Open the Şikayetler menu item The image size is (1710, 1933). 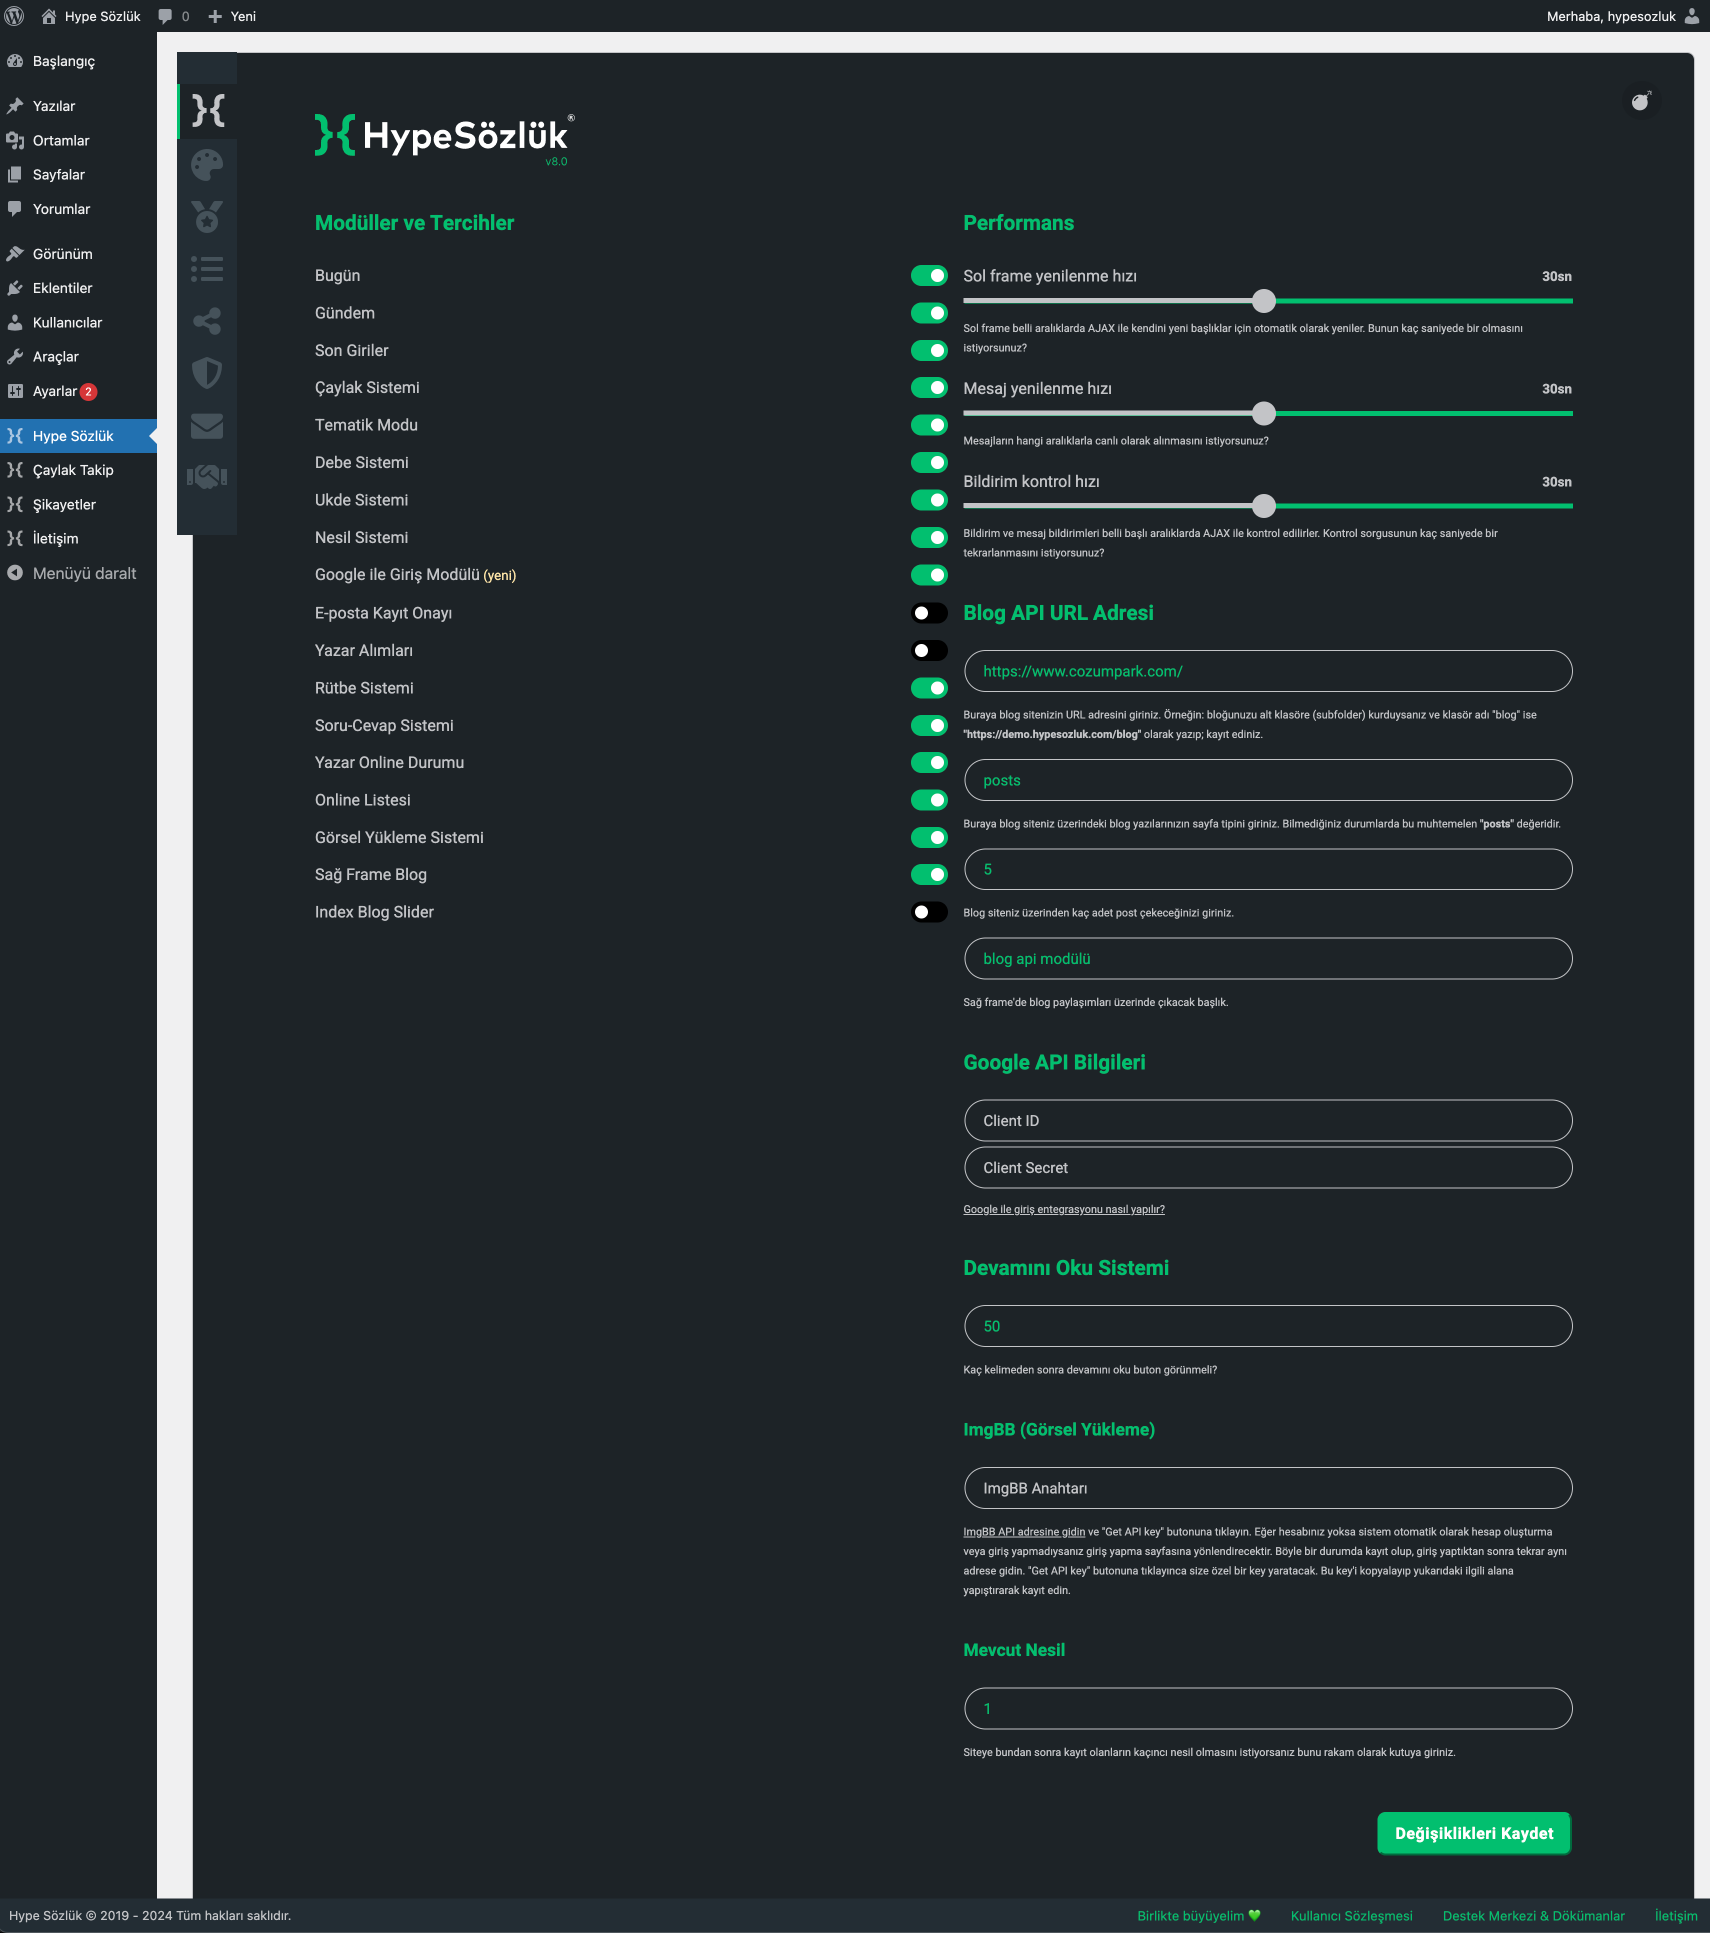click(x=78, y=504)
